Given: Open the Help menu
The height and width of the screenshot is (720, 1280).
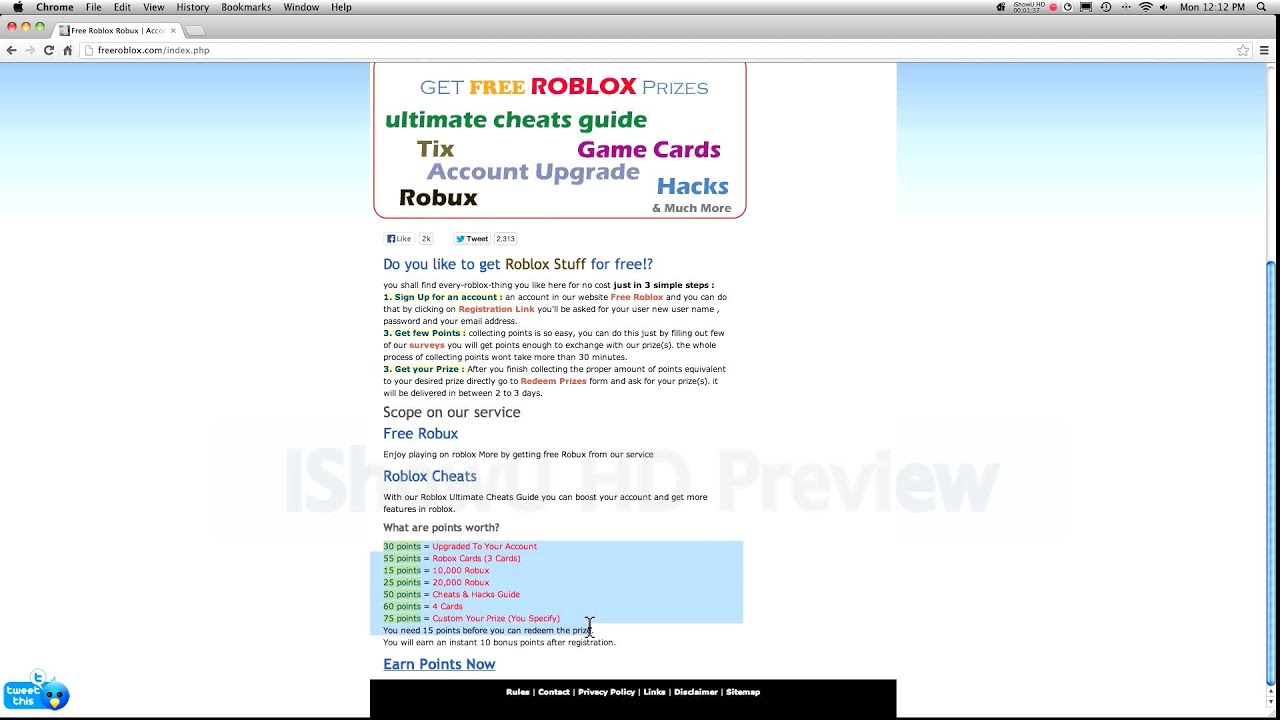Looking at the screenshot, I should (341, 7).
